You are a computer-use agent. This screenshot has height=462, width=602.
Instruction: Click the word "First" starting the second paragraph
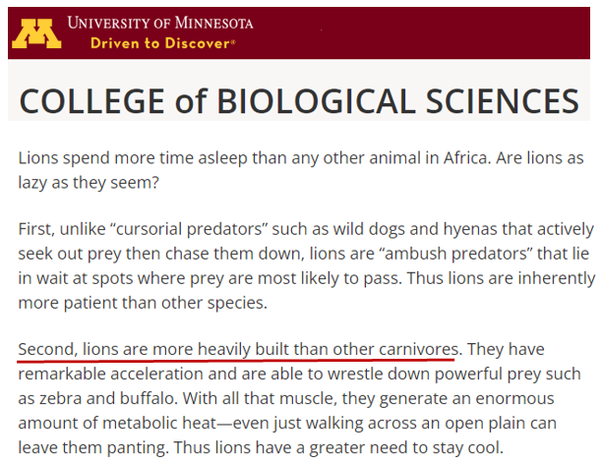(36, 229)
